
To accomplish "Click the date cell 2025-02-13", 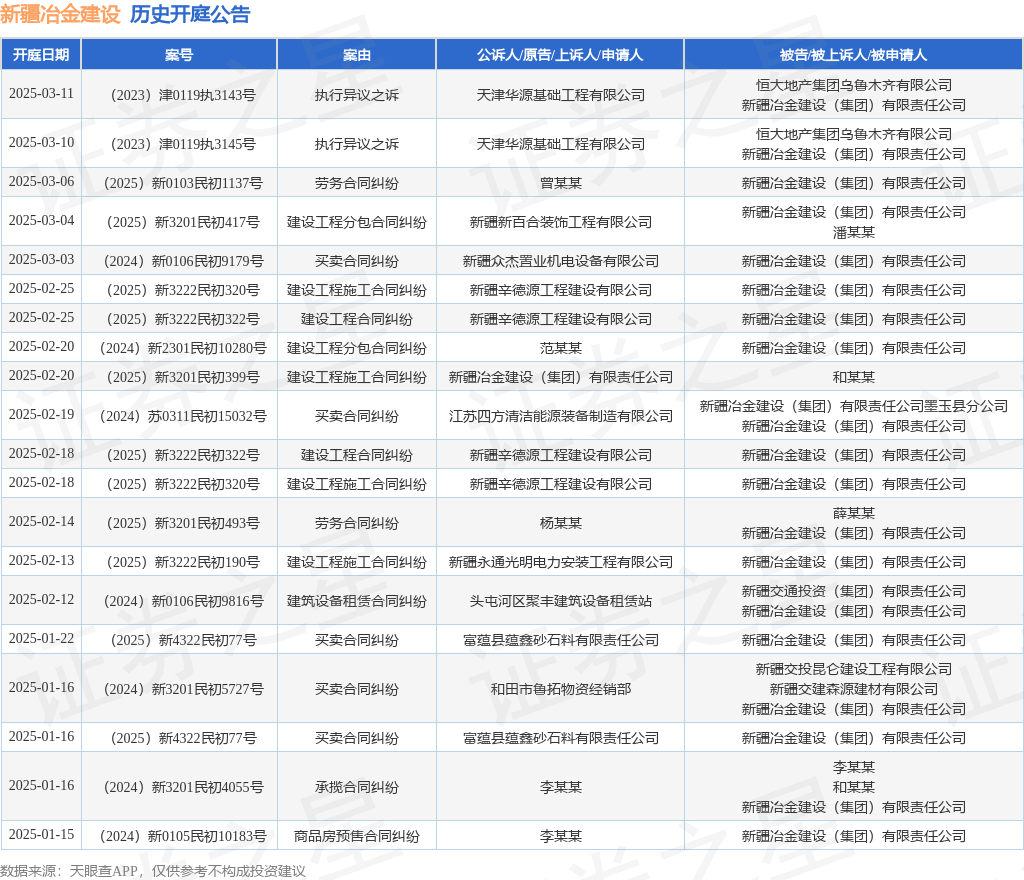I will pos(41,561).
